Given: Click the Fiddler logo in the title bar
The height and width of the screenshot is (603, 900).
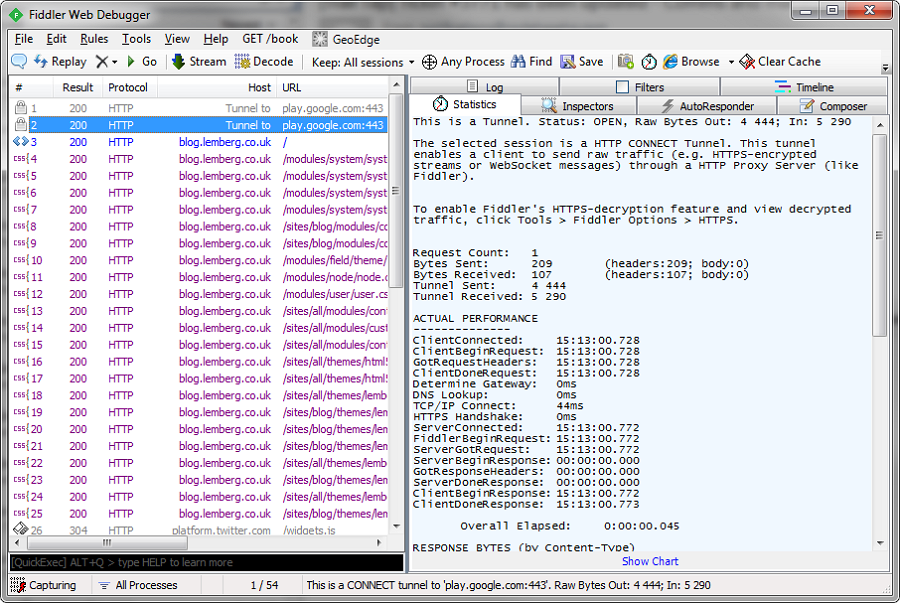Looking at the screenshot, I should [16, 15].
